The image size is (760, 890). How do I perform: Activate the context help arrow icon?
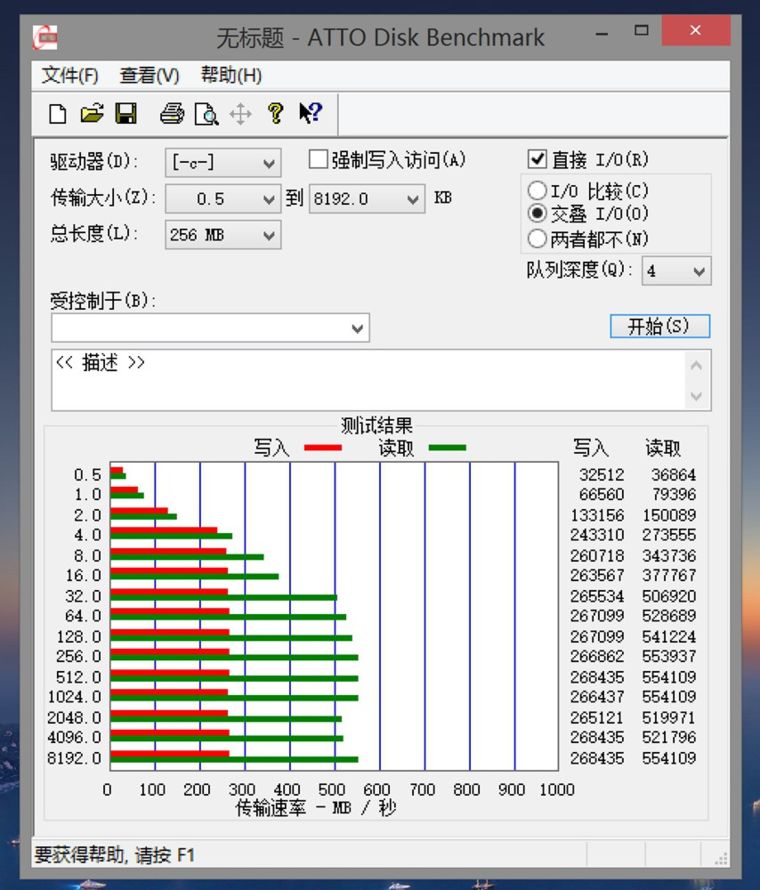coord(310,114)
